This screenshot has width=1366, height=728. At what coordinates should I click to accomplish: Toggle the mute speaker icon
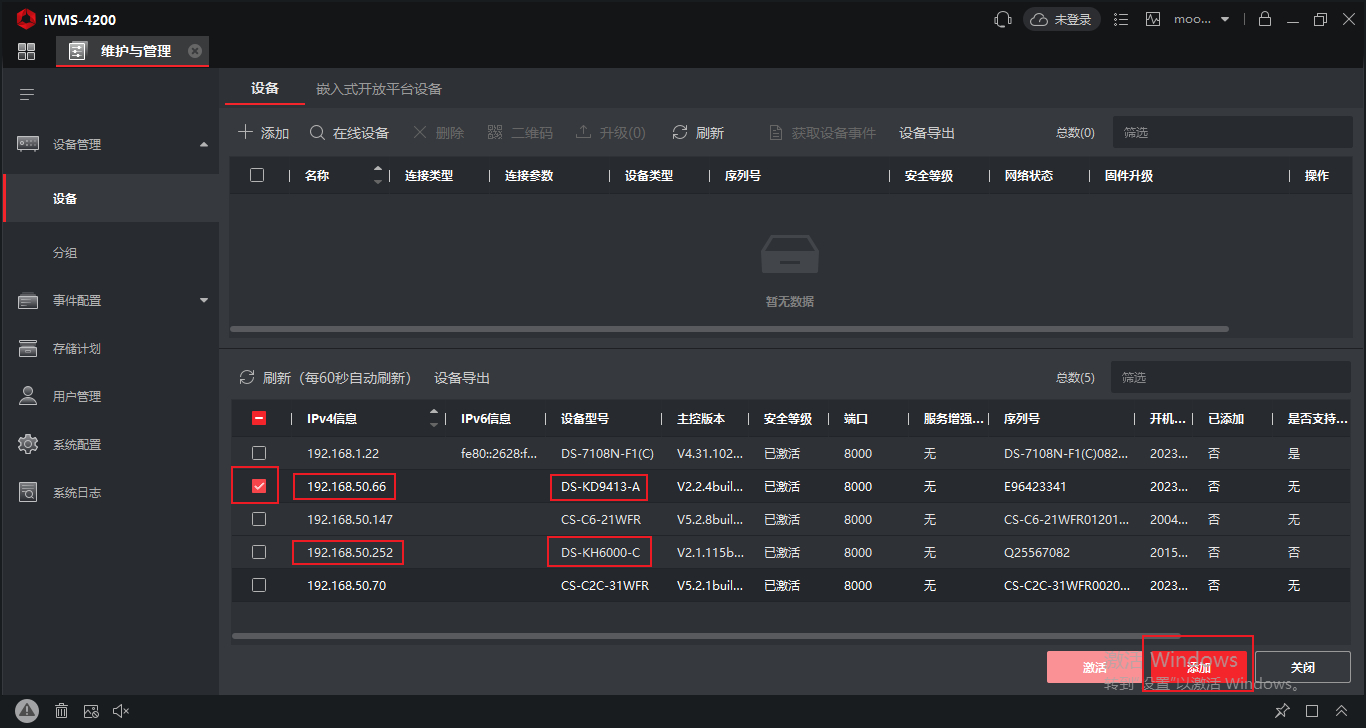click(121, 711)
